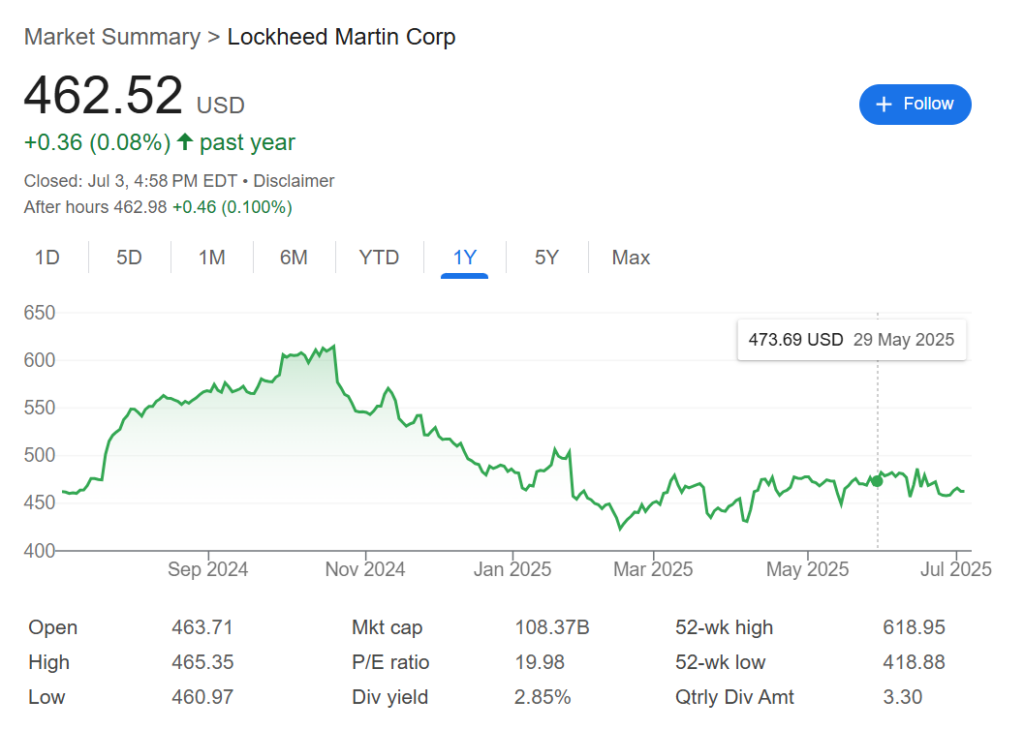Image resolution: width=1024 pixels, height=730 pixels.
Task: Open the YTD chart view
Action: [x=379, y=257]
